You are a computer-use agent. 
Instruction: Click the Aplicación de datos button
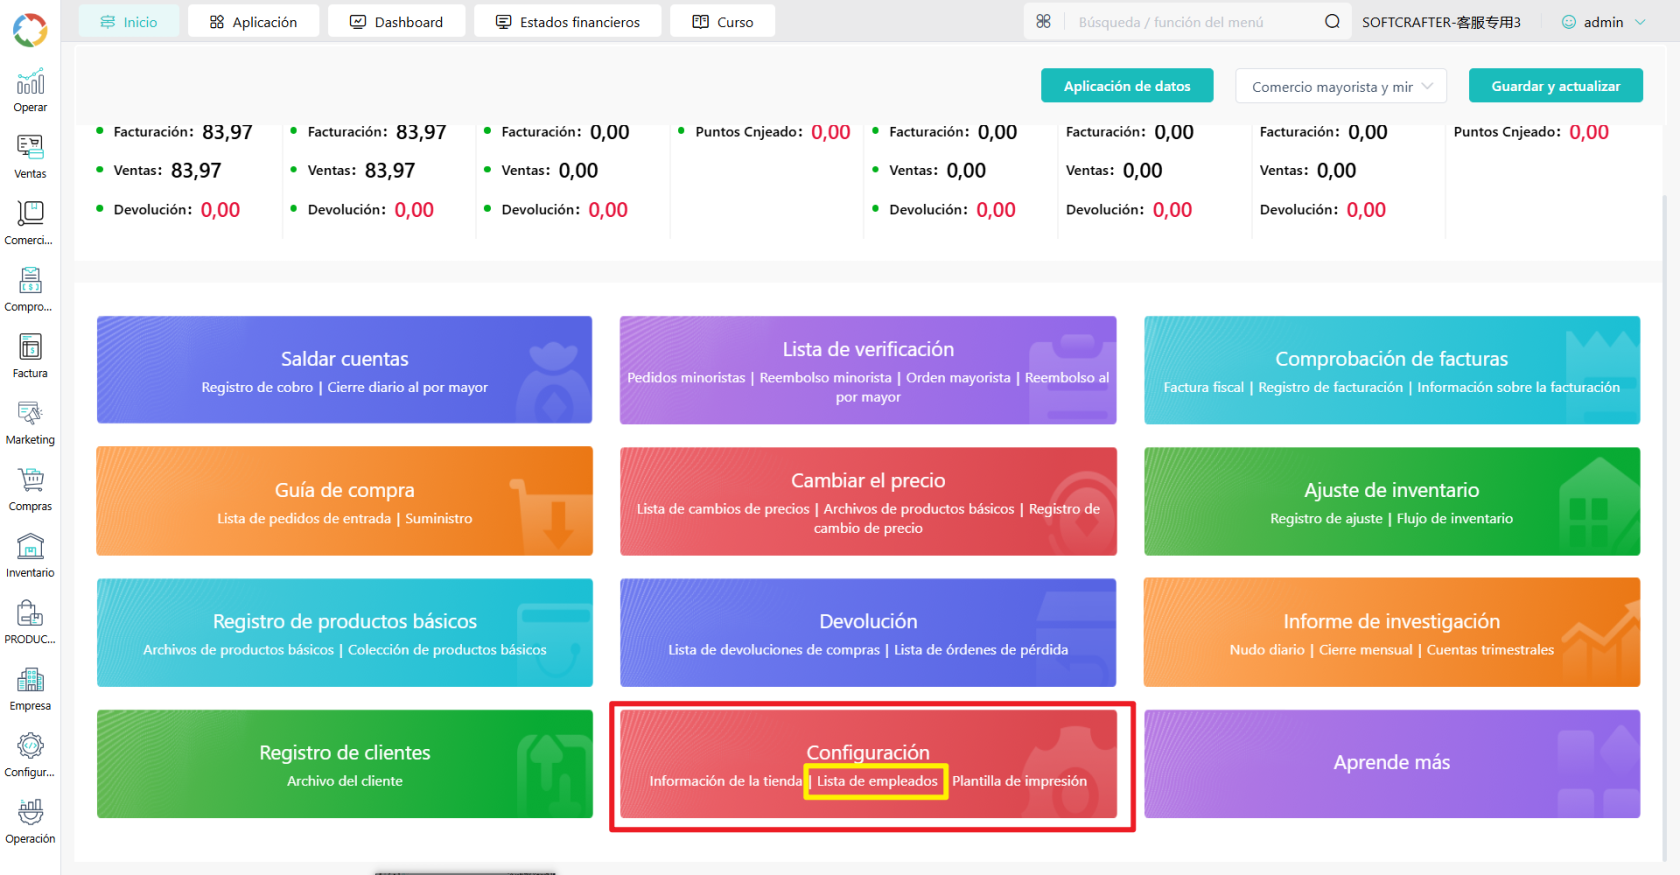click(1127, 86)
